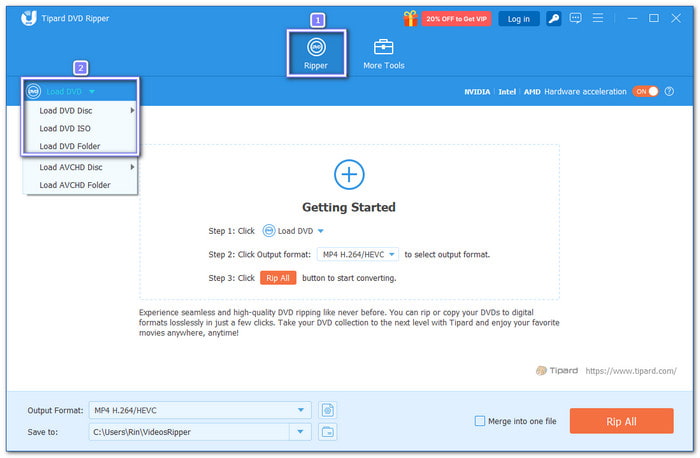Click the Log in button
The height and width of the screenshot is (458, 700).
point(518,18)
